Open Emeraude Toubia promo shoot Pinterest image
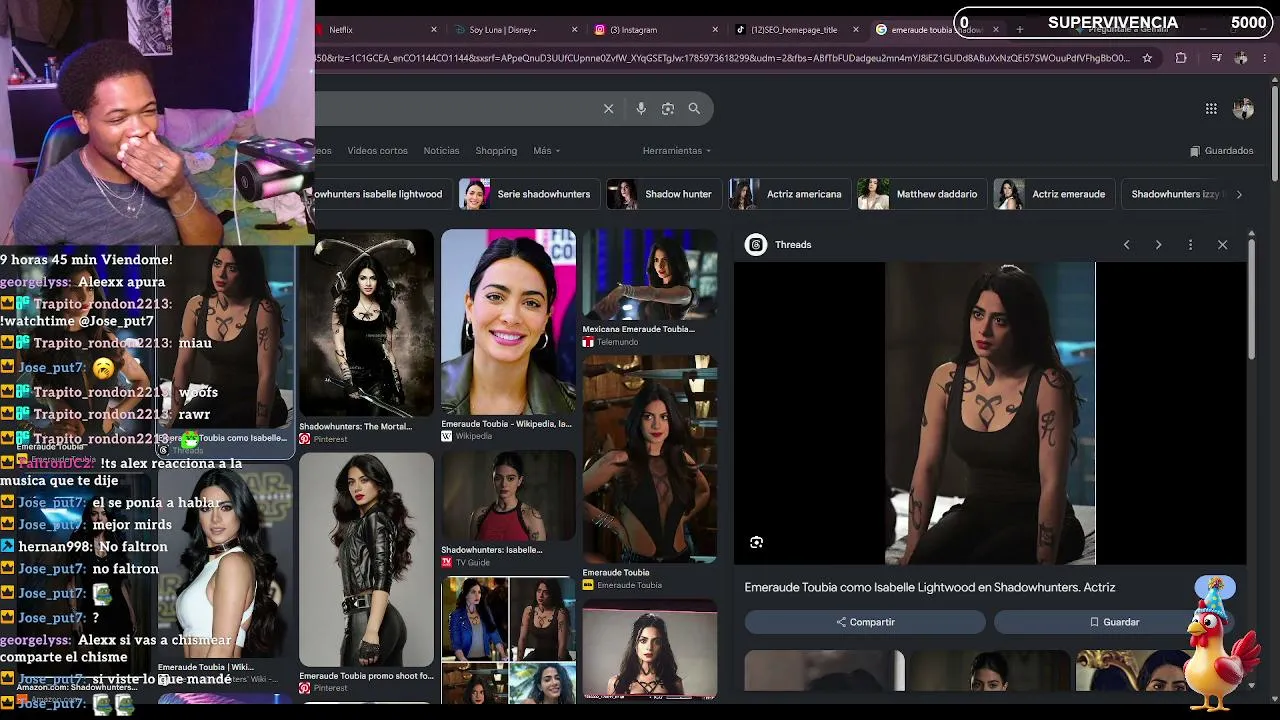Screen dimensions: 1280x720 (366, 559)
